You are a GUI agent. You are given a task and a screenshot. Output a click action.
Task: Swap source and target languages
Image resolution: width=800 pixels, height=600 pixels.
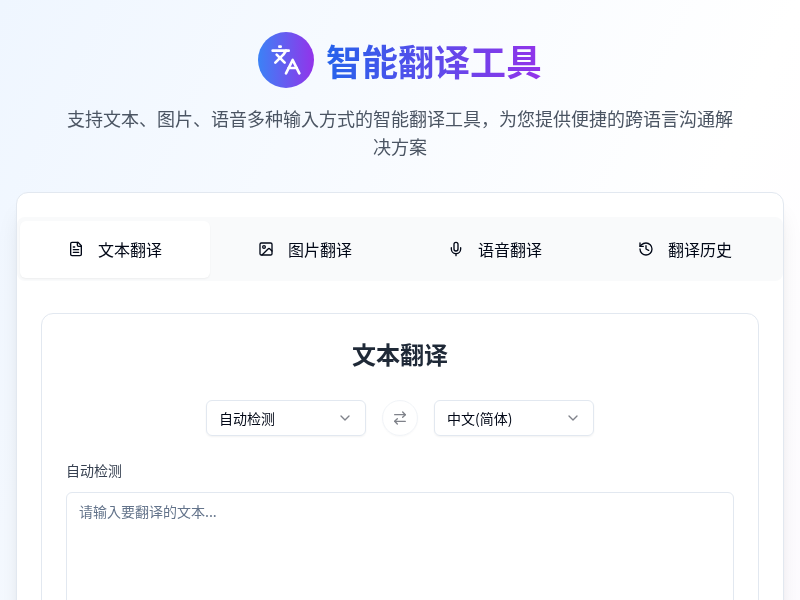pyautogui.click(x=400, y=418)
